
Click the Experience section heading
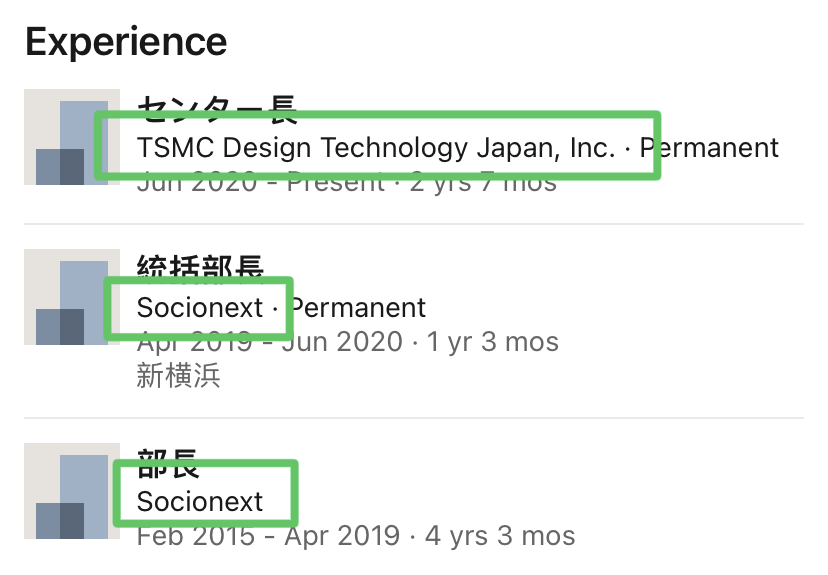point(126,42)
